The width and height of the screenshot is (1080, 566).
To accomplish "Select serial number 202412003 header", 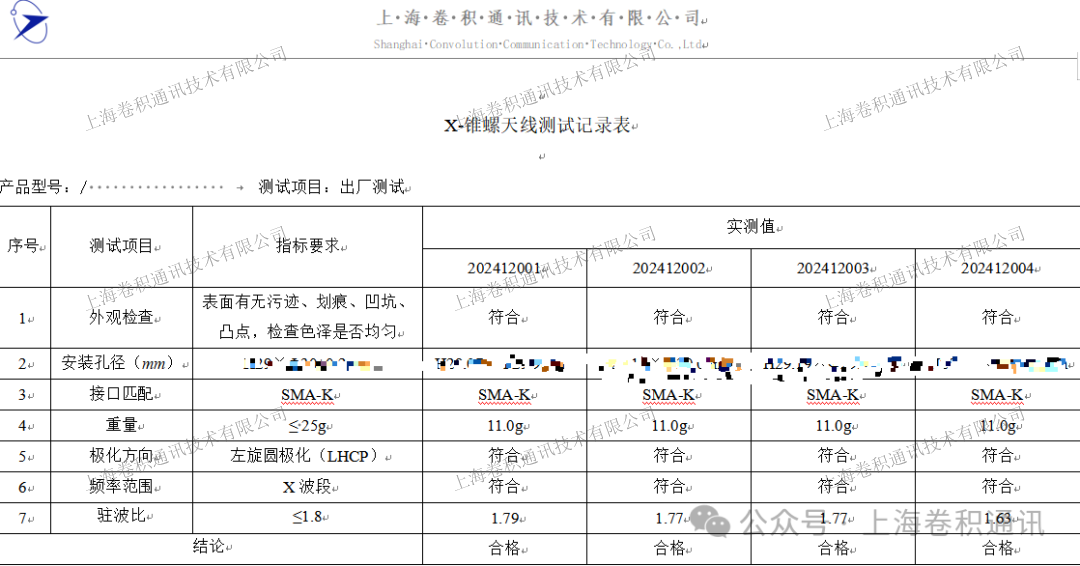I will (x=833, y=269).
